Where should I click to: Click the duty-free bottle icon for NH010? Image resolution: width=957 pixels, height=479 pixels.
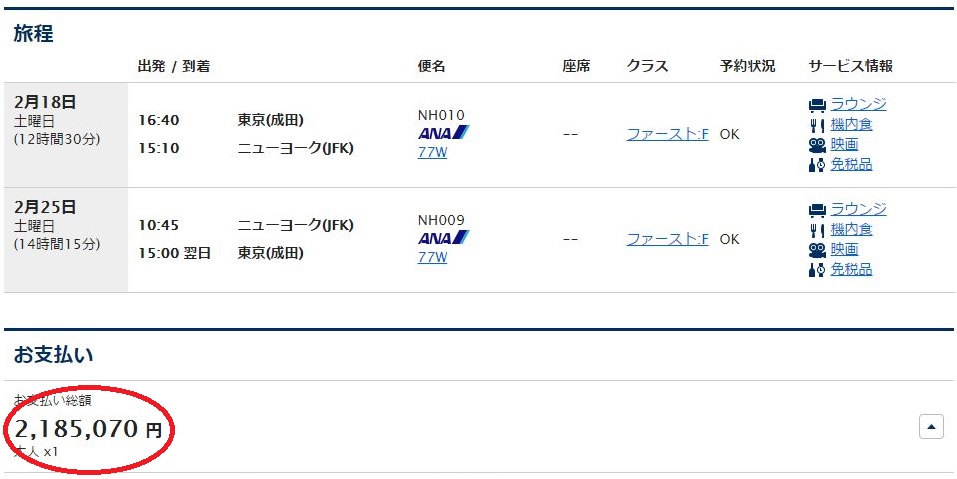click(x=817, y=165)
